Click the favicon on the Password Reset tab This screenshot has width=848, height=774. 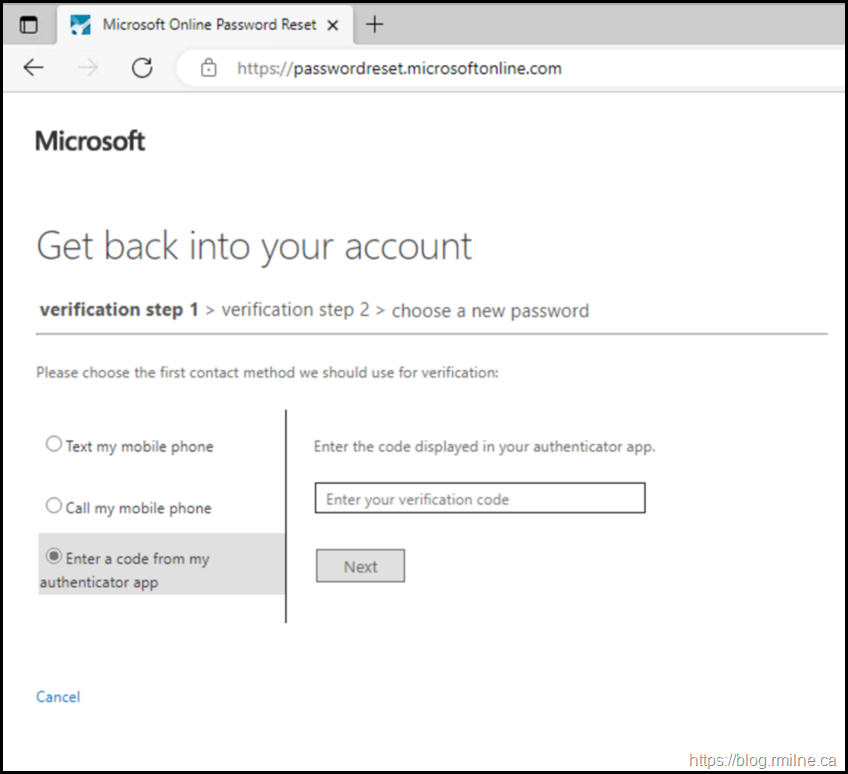click(x=81, y=25)
